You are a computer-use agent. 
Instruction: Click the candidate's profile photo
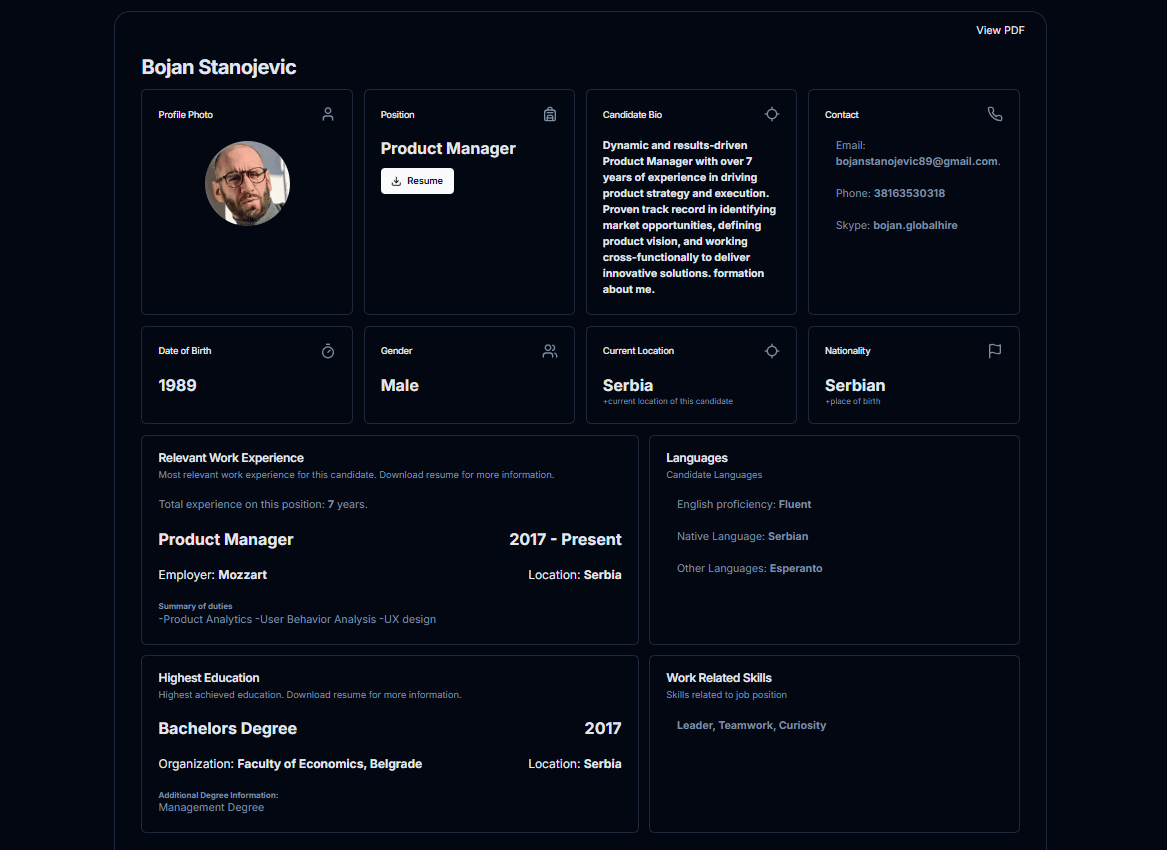pos(247,183)
